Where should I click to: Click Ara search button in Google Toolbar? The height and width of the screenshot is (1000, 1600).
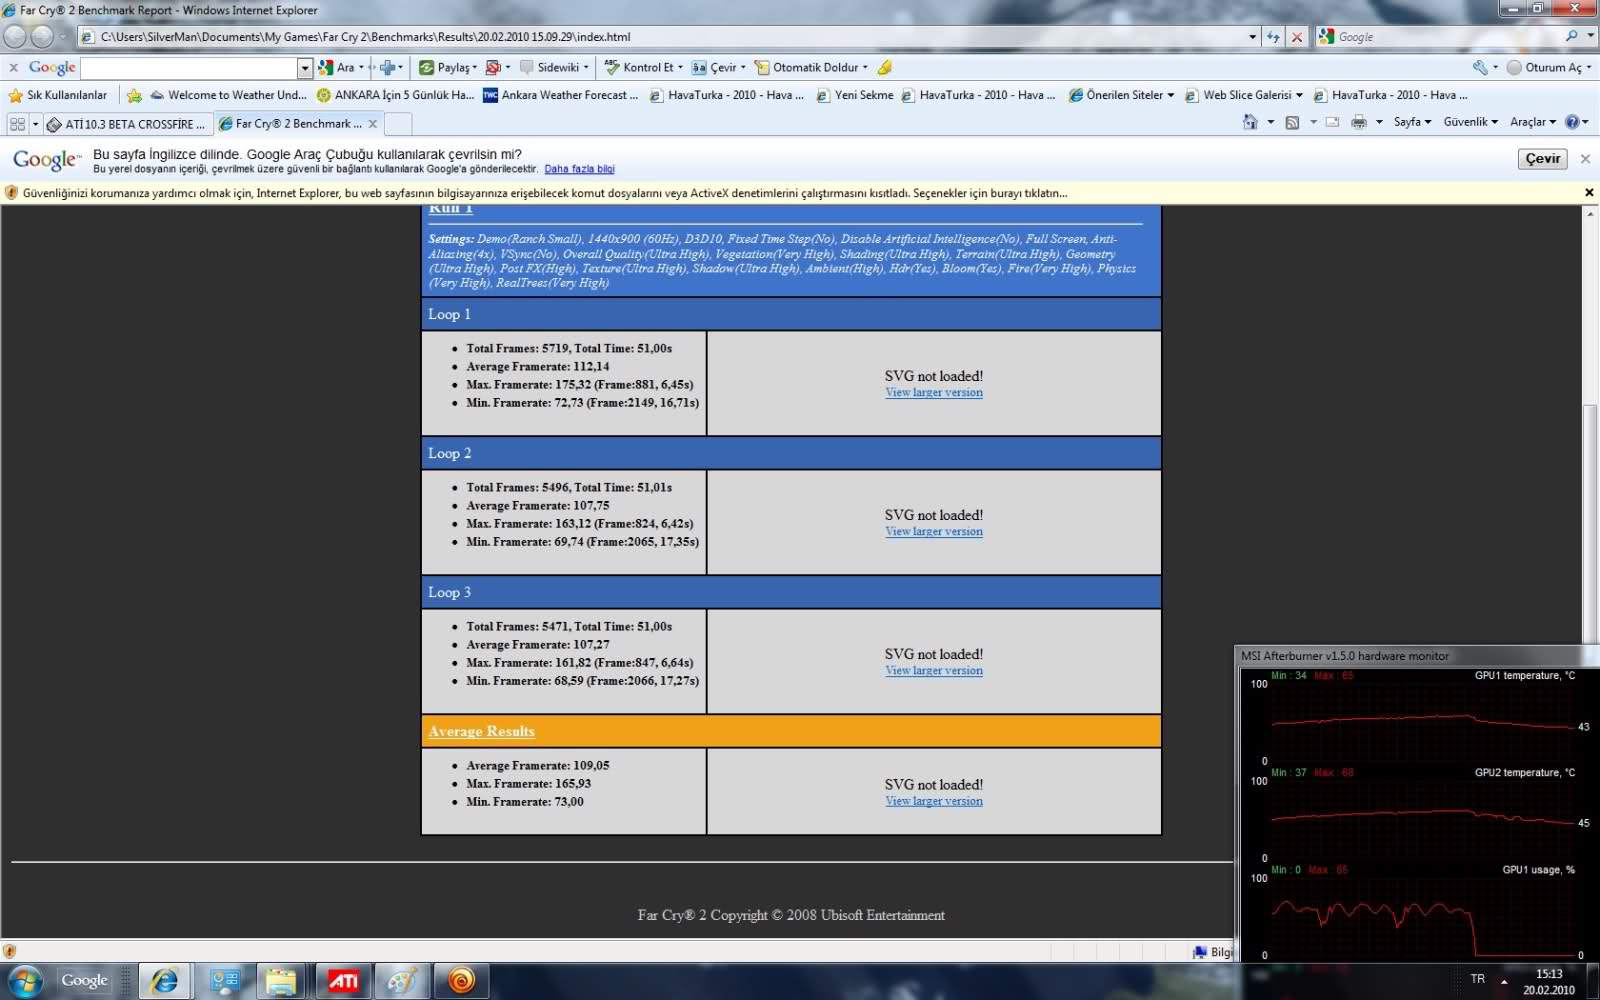[x=340, y=67]
